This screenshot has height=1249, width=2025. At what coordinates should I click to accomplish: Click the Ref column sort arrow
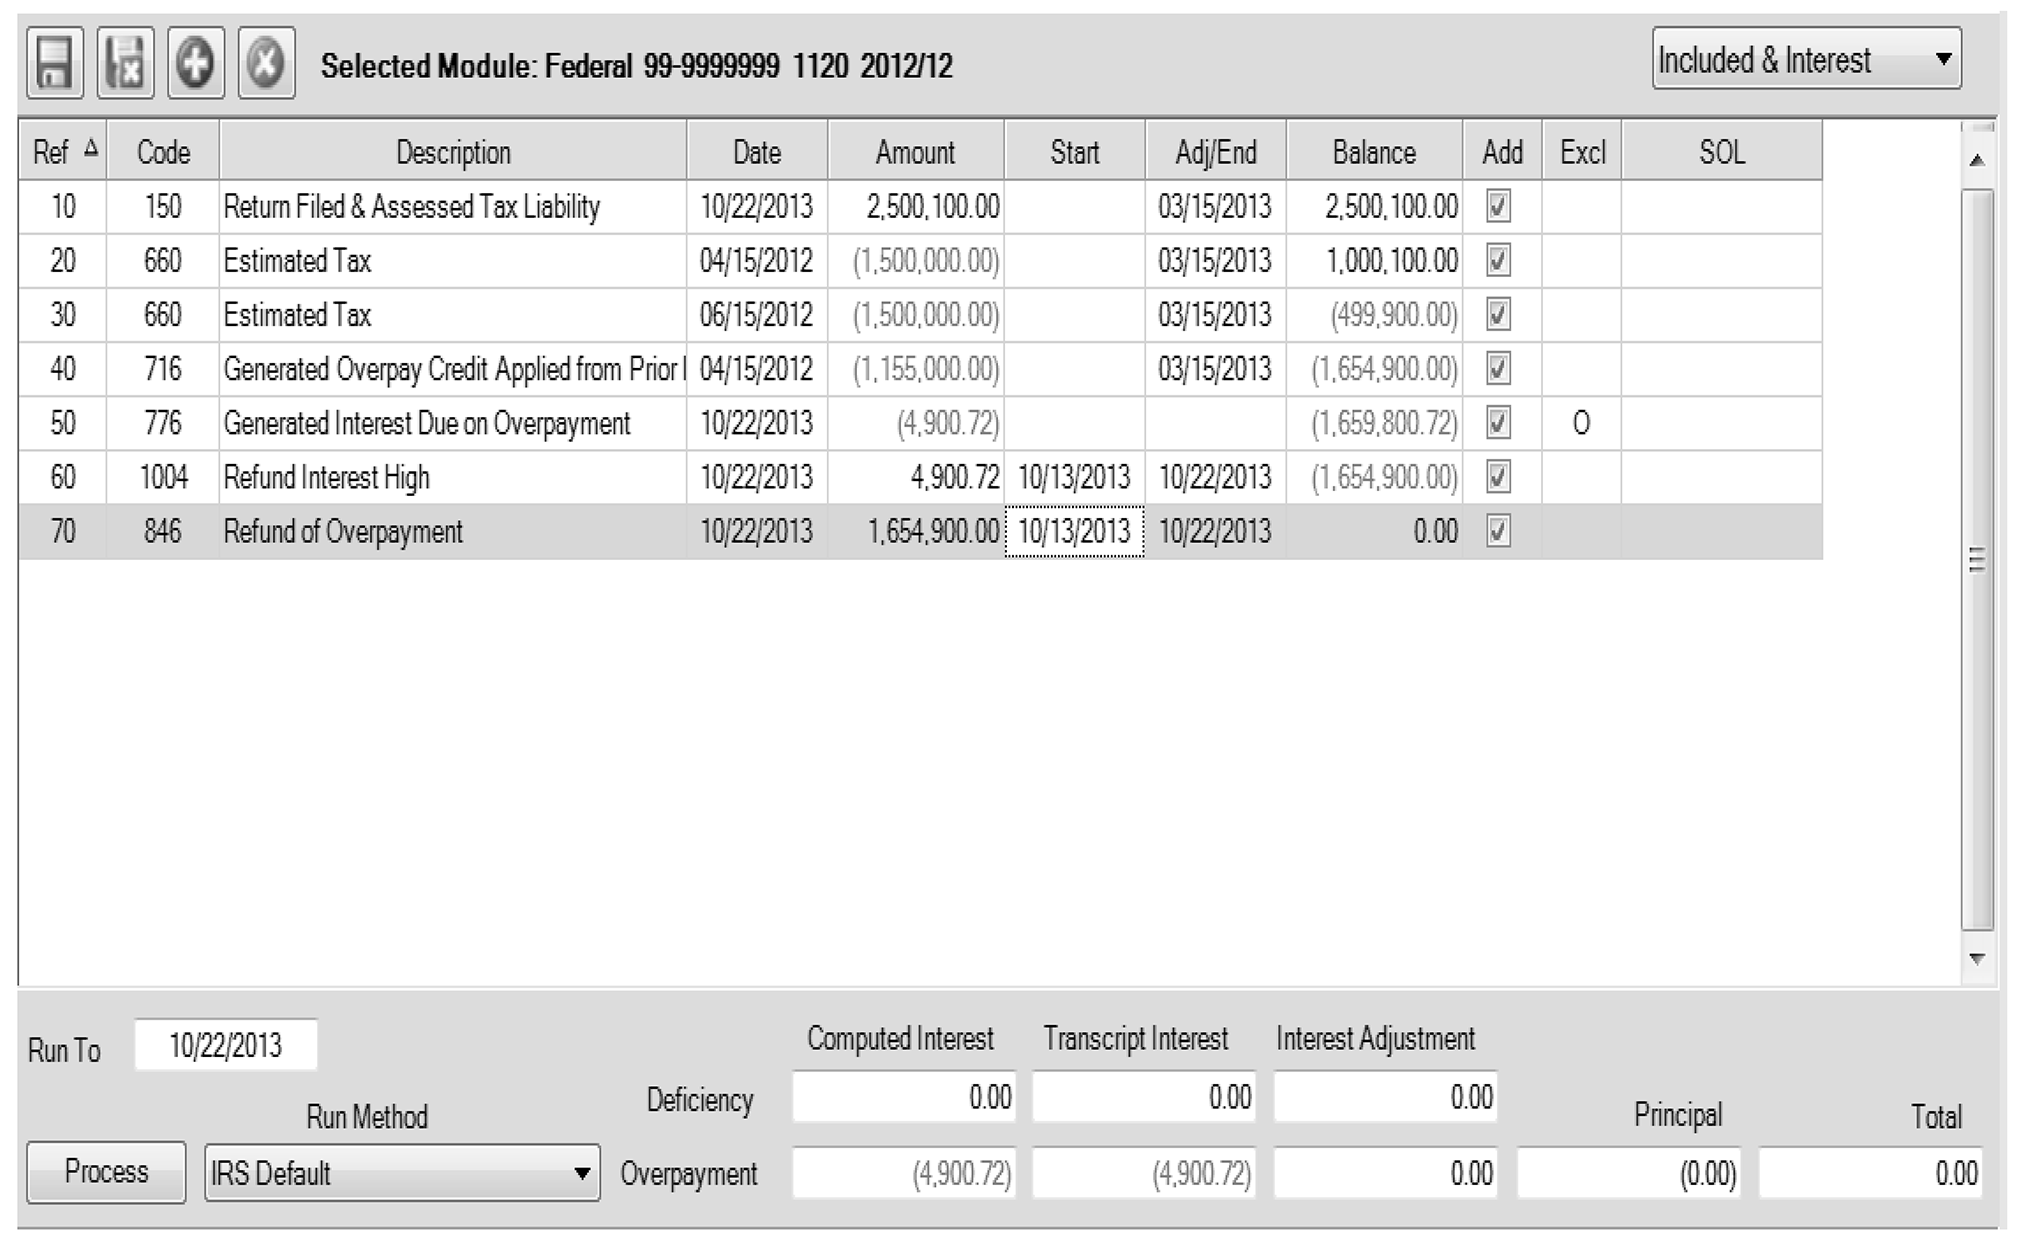(x=91, y=149)
